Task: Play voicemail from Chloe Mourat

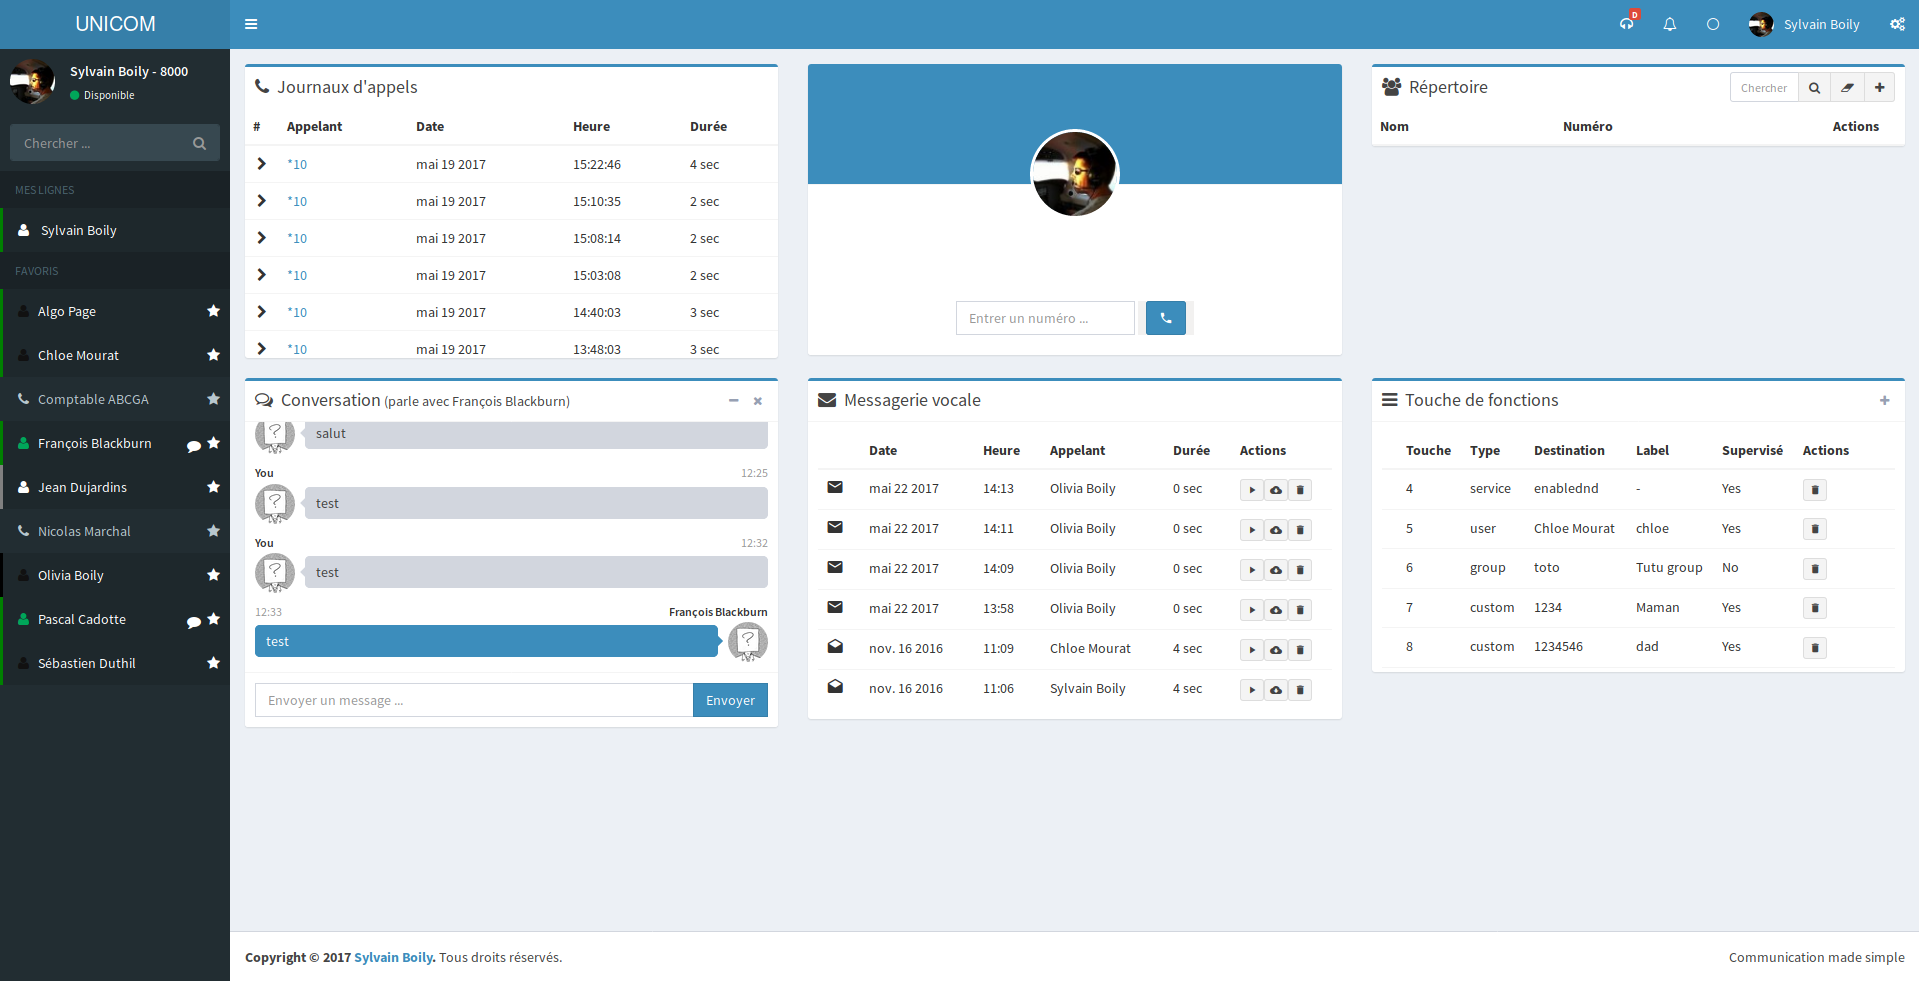Action: coord(1252,650)
